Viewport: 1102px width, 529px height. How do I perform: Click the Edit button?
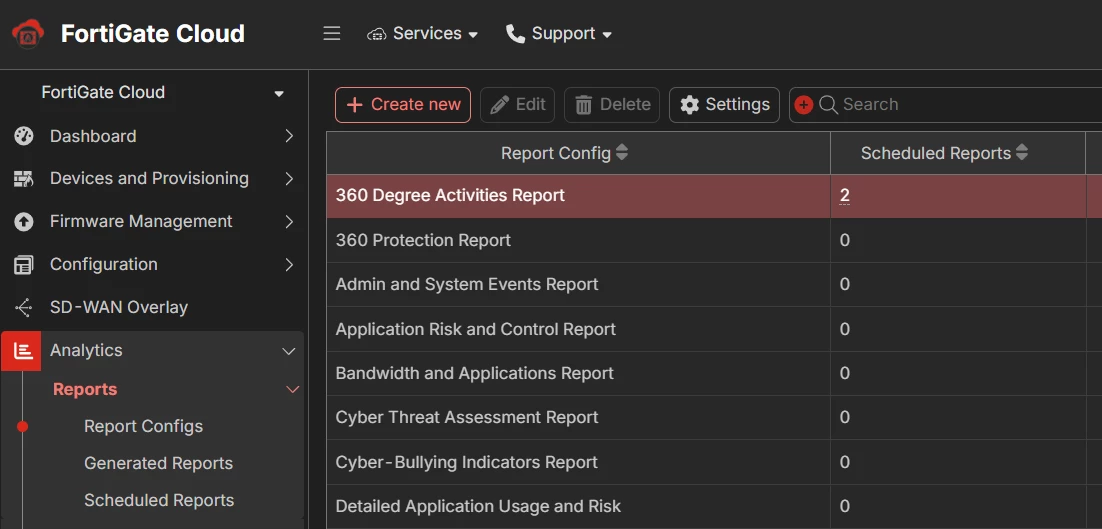[517, 105]
